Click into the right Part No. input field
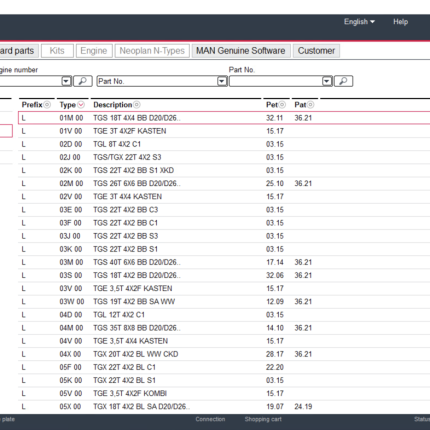The width and height of the screenshot is (430, 430). click(276, 81)
